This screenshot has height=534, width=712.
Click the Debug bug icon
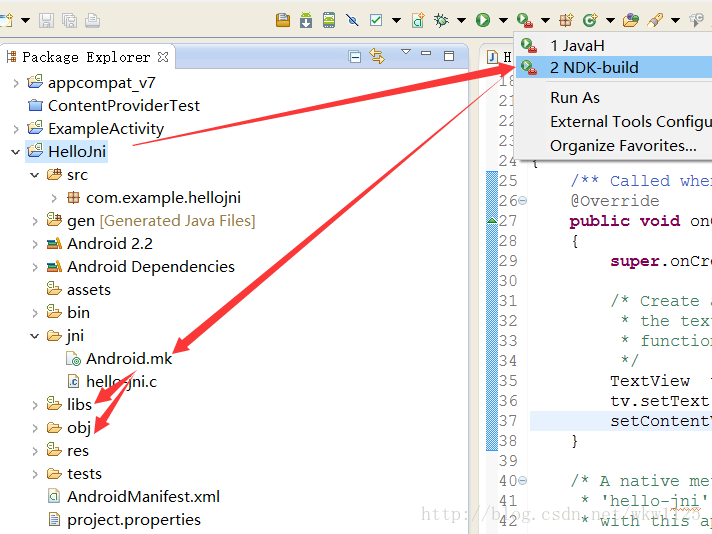(x=441, y=20)
